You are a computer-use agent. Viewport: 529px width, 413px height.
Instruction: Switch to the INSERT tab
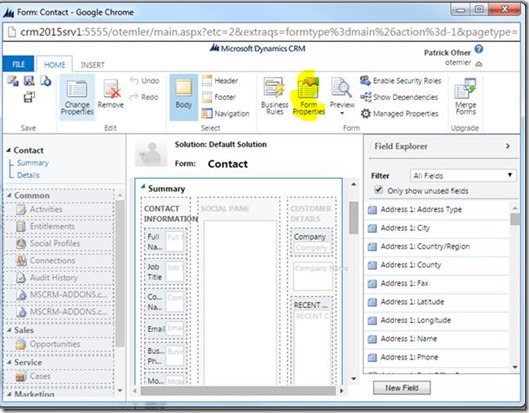92,65
